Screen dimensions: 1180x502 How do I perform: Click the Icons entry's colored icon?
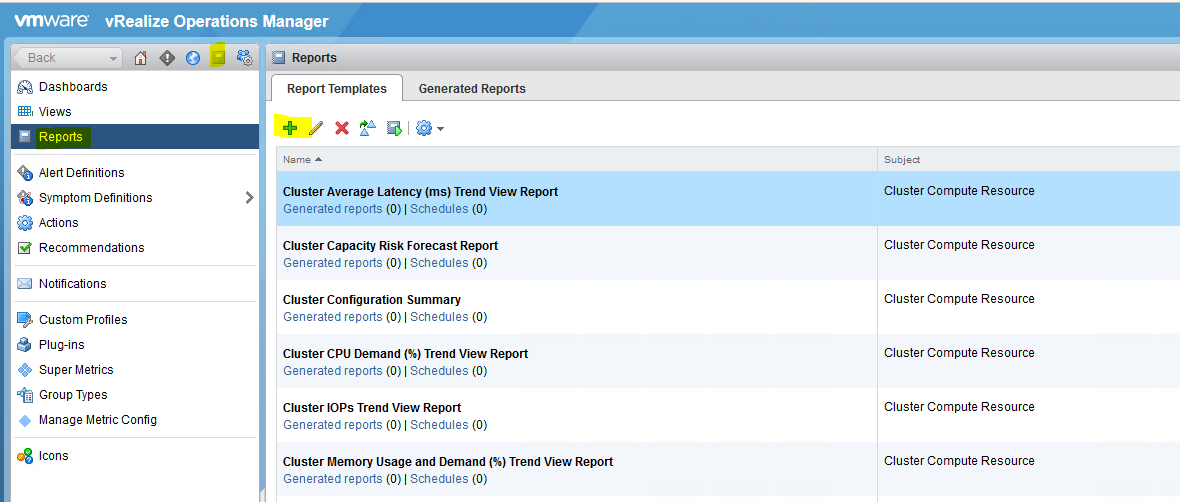pyautogui.click(x=25, y=455)
